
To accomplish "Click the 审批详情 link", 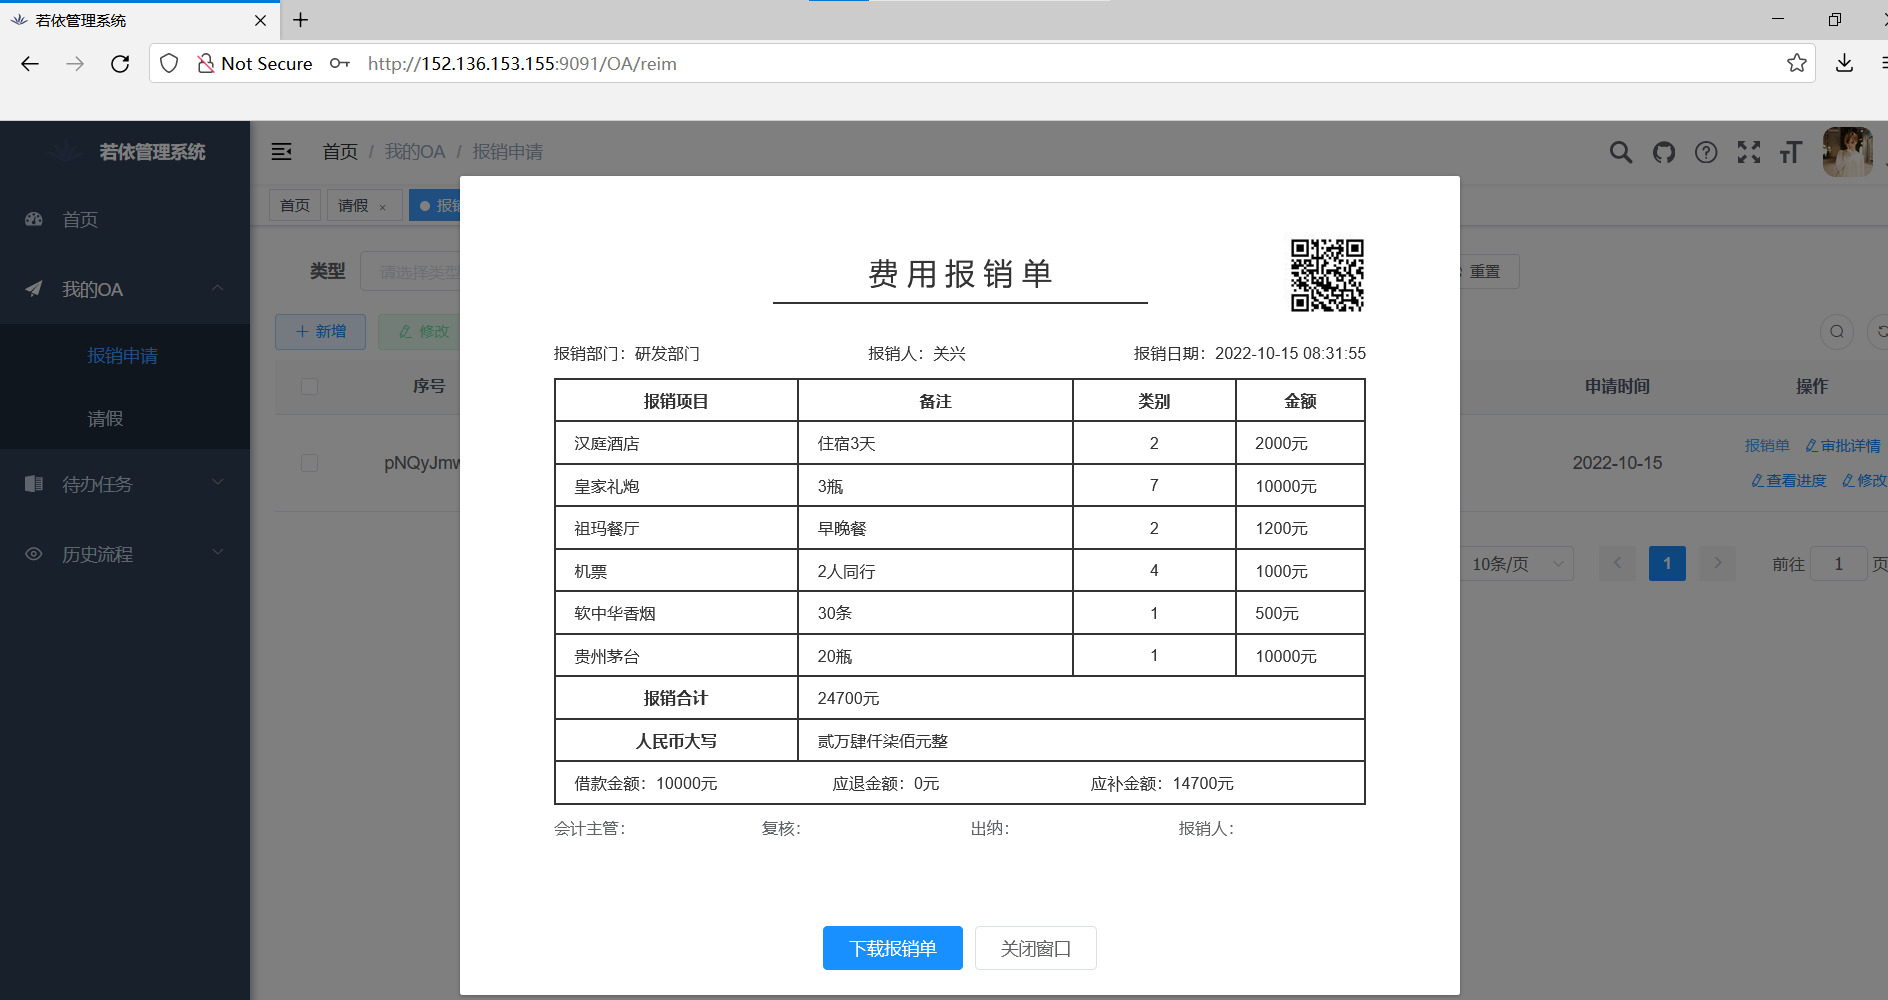I will click(x=1843, y=446).
